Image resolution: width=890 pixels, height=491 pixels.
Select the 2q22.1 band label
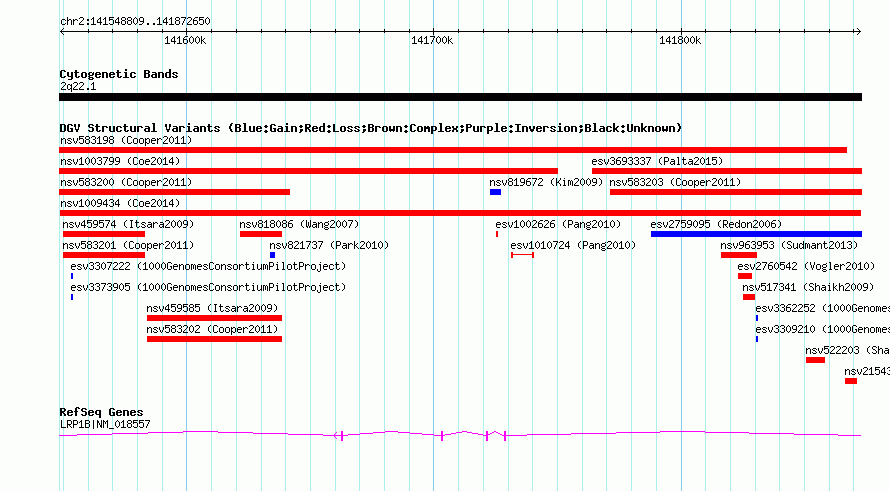(78, 86)
